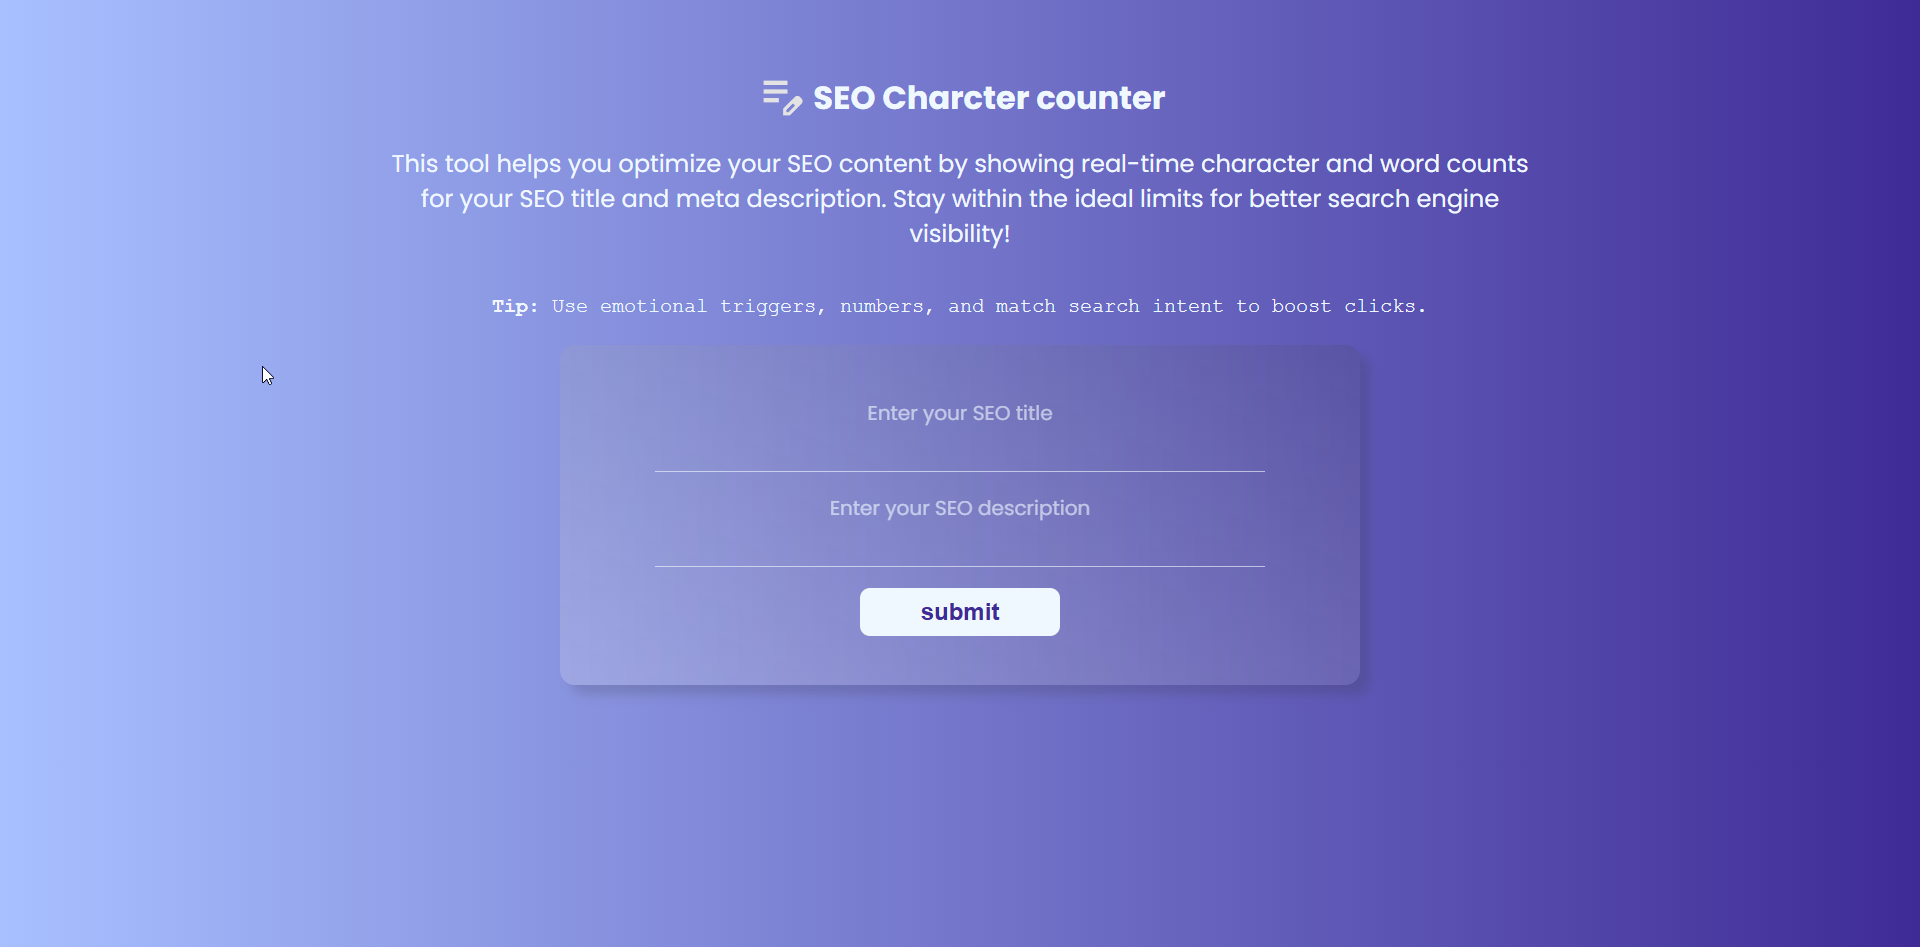
Task: Click the underline beneath the description input
Action: click(x=959, y=566)
